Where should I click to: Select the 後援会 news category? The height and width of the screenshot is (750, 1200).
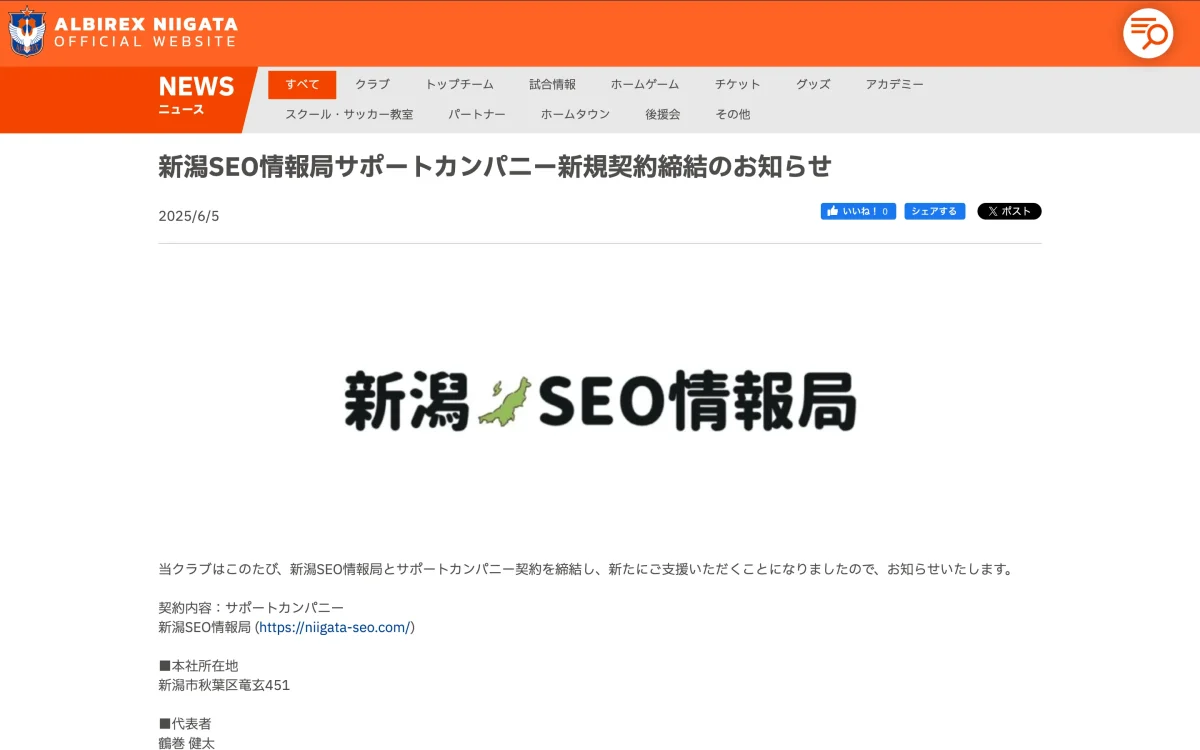coord(663,115)
